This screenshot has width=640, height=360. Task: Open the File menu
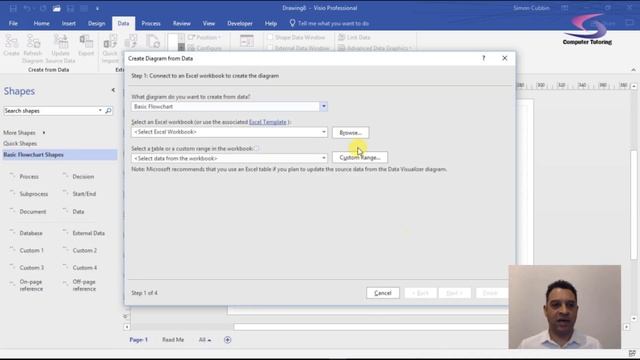point(13,23)
